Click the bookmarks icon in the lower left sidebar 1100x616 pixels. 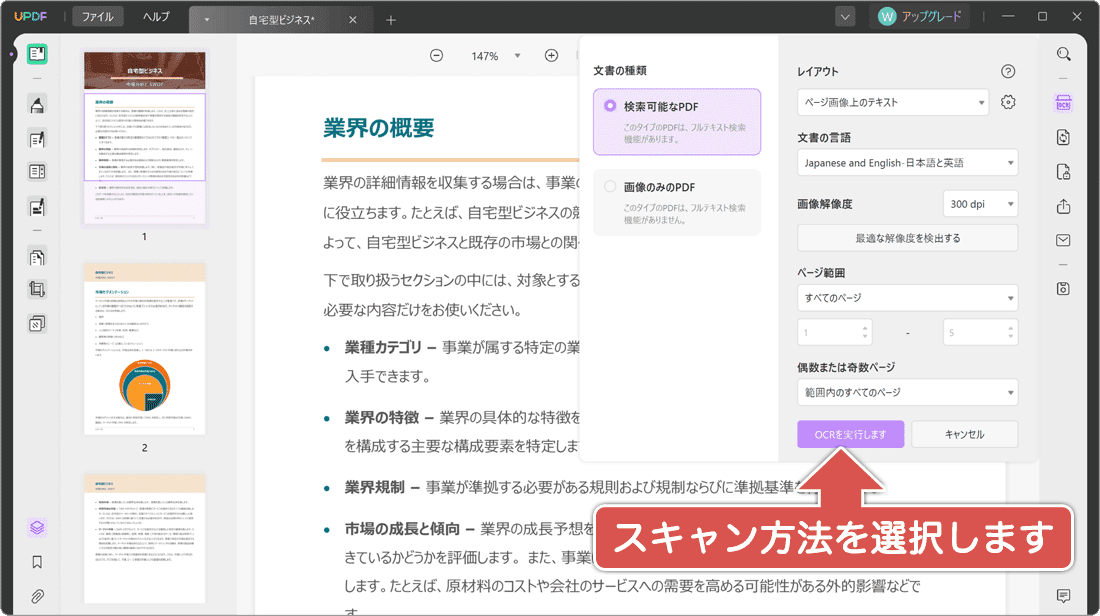(37, 563)
